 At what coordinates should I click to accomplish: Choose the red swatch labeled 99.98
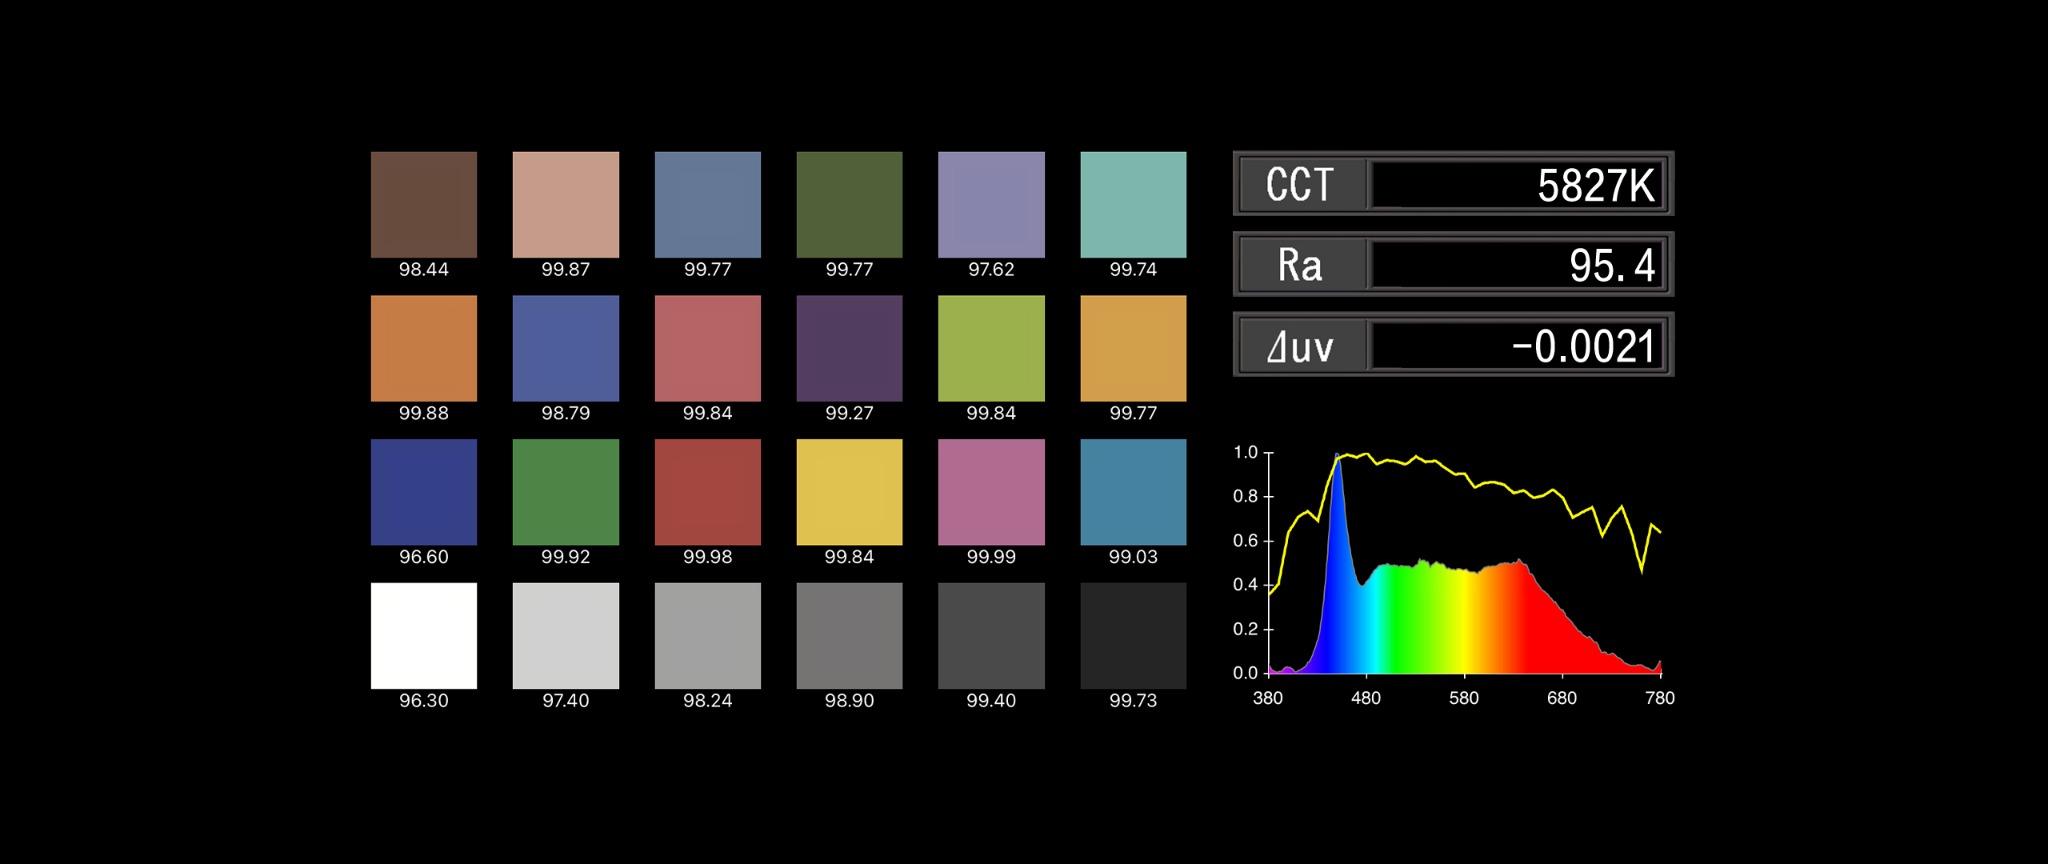(x=707, y=492)
